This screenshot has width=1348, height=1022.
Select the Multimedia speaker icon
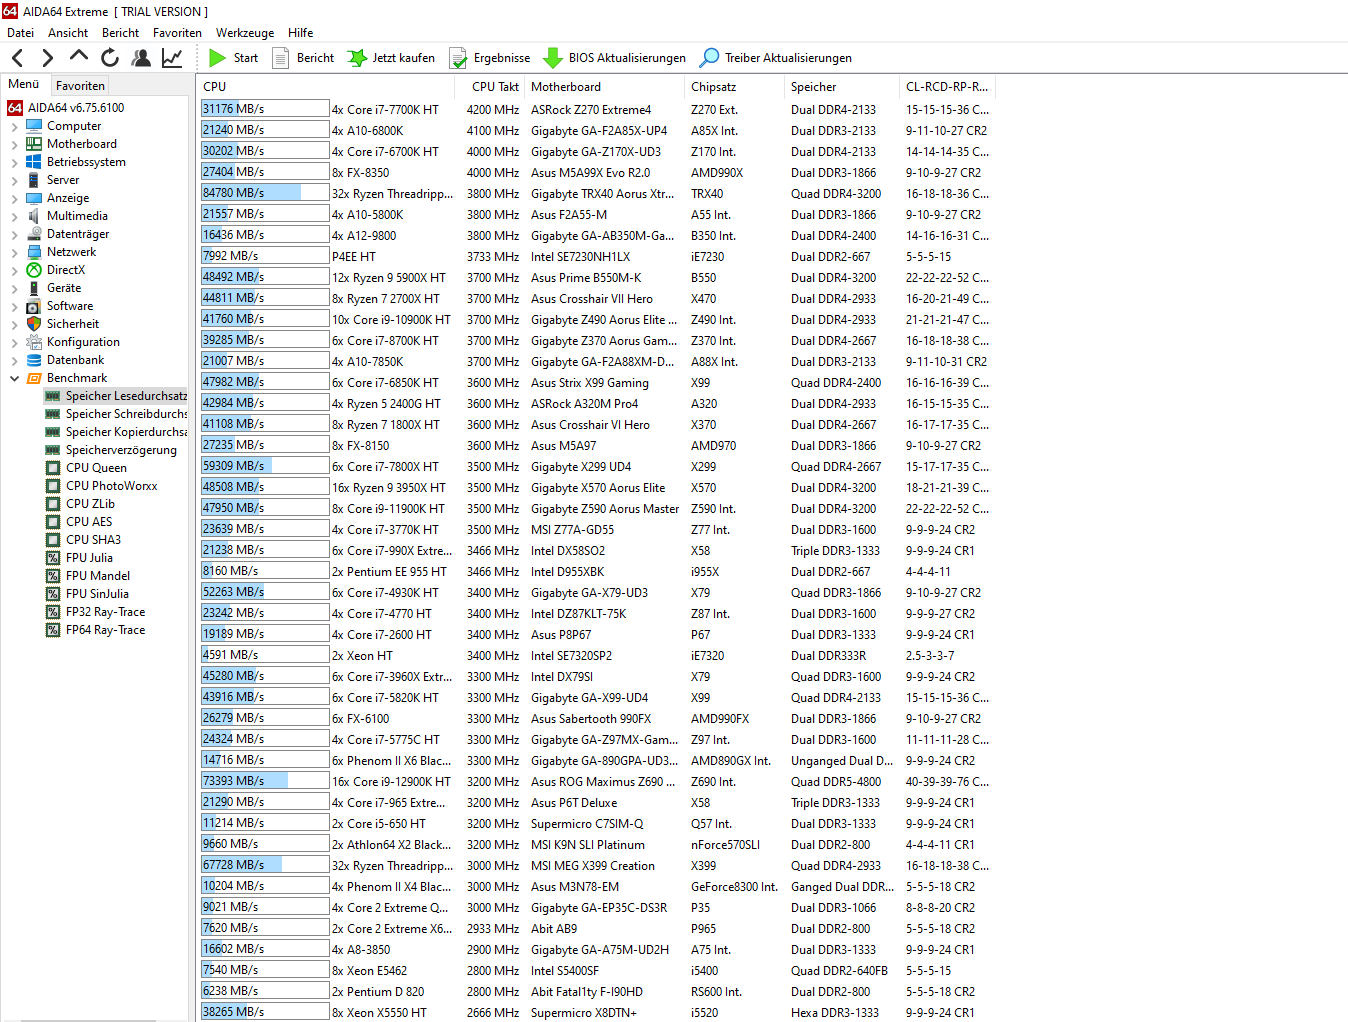(34, 216)
